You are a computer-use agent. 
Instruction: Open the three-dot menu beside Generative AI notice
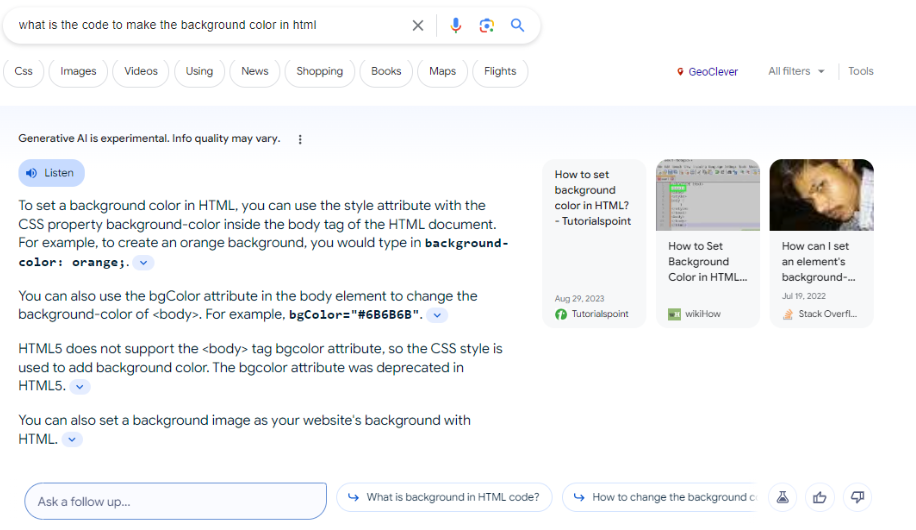point(300,139)
